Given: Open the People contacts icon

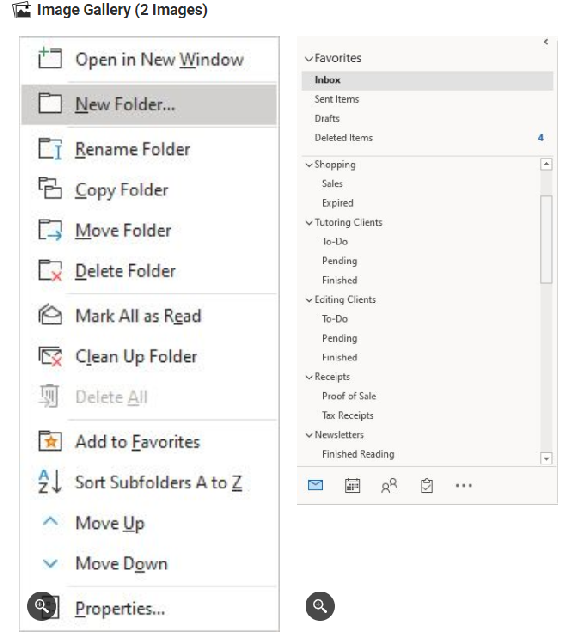Looking at the screenshot, I should (x=389, y=486).
